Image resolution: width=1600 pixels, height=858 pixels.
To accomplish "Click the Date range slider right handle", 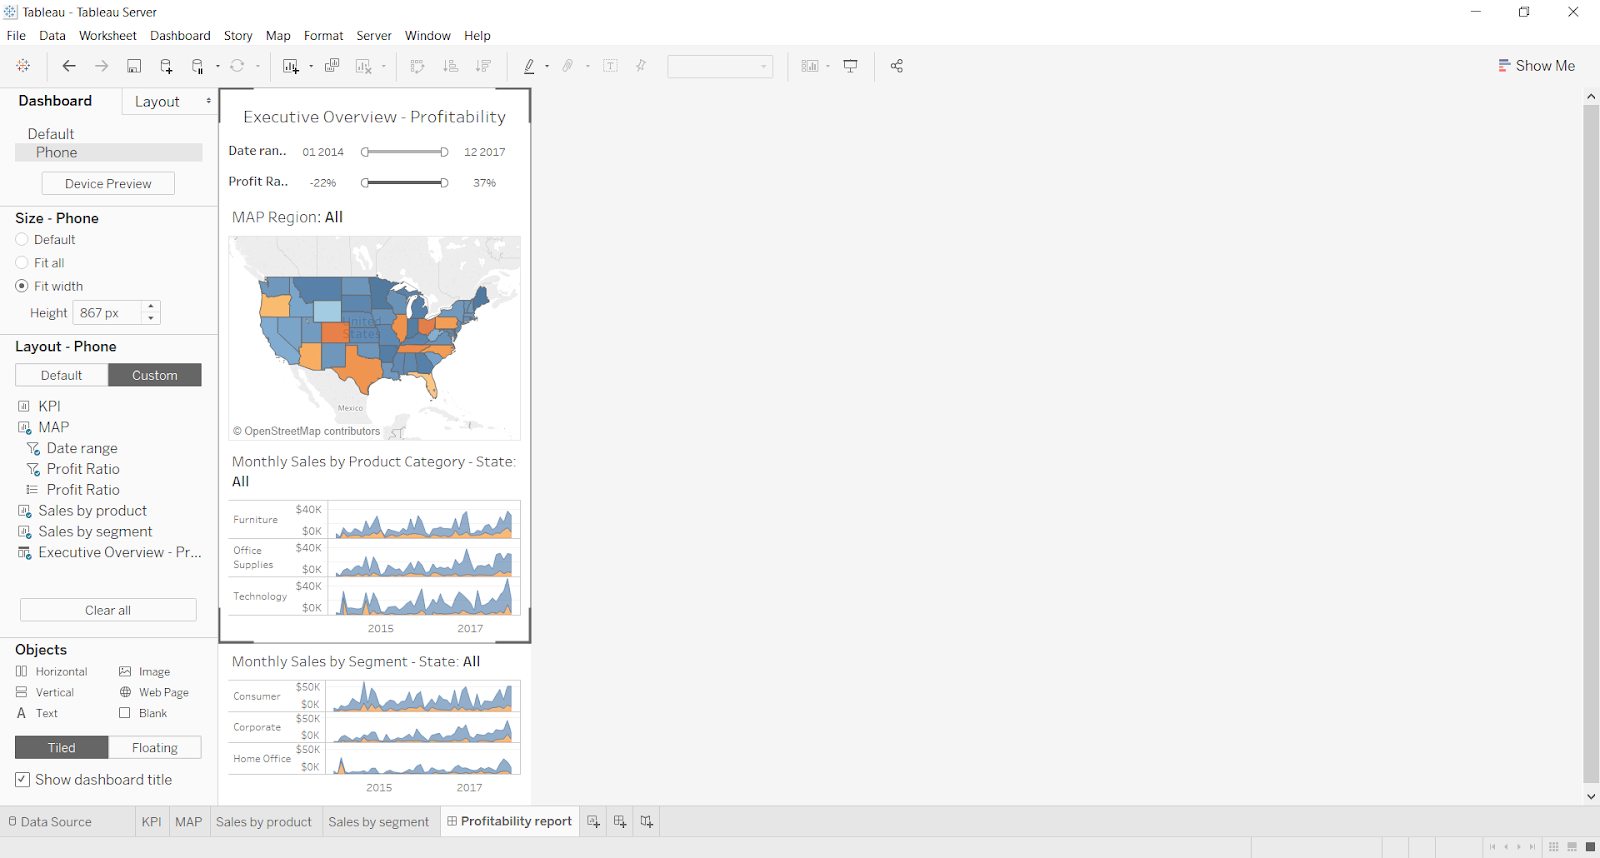I will pyautogui.click(x=444, y=152).
